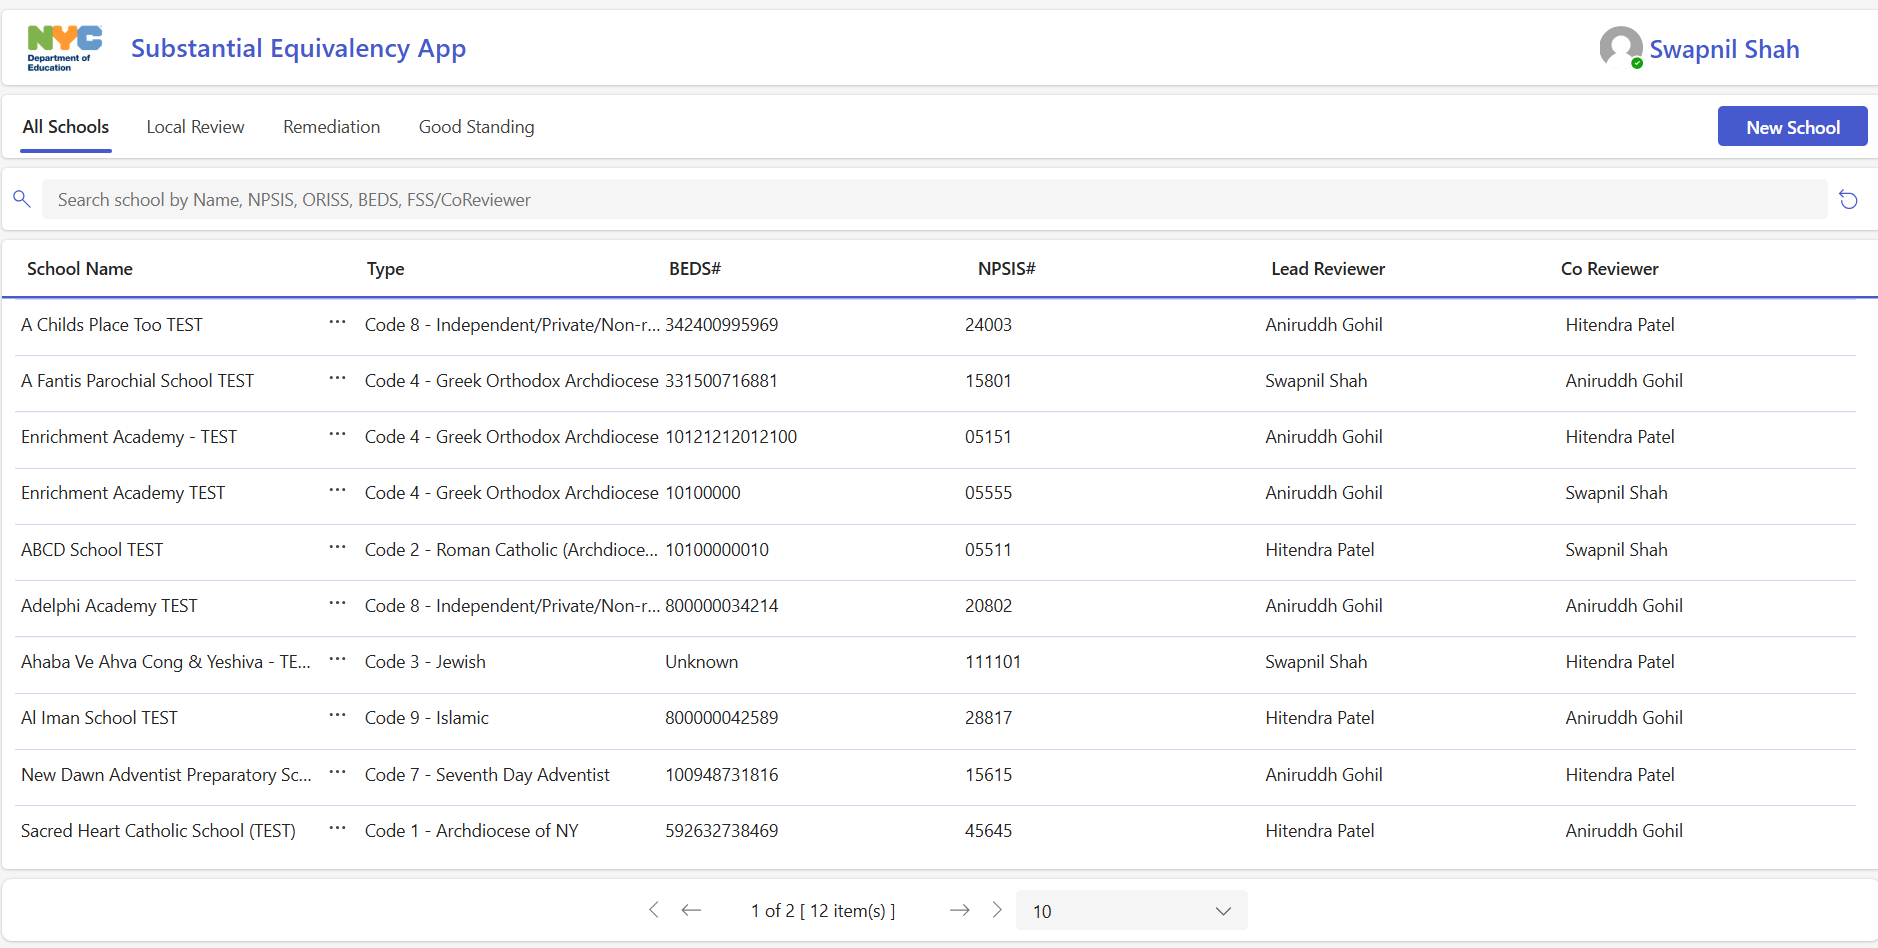The height and width of the screenshot is (948, 1878).
Task: Switch to the Local Review tab
Action: coord(195,127)
